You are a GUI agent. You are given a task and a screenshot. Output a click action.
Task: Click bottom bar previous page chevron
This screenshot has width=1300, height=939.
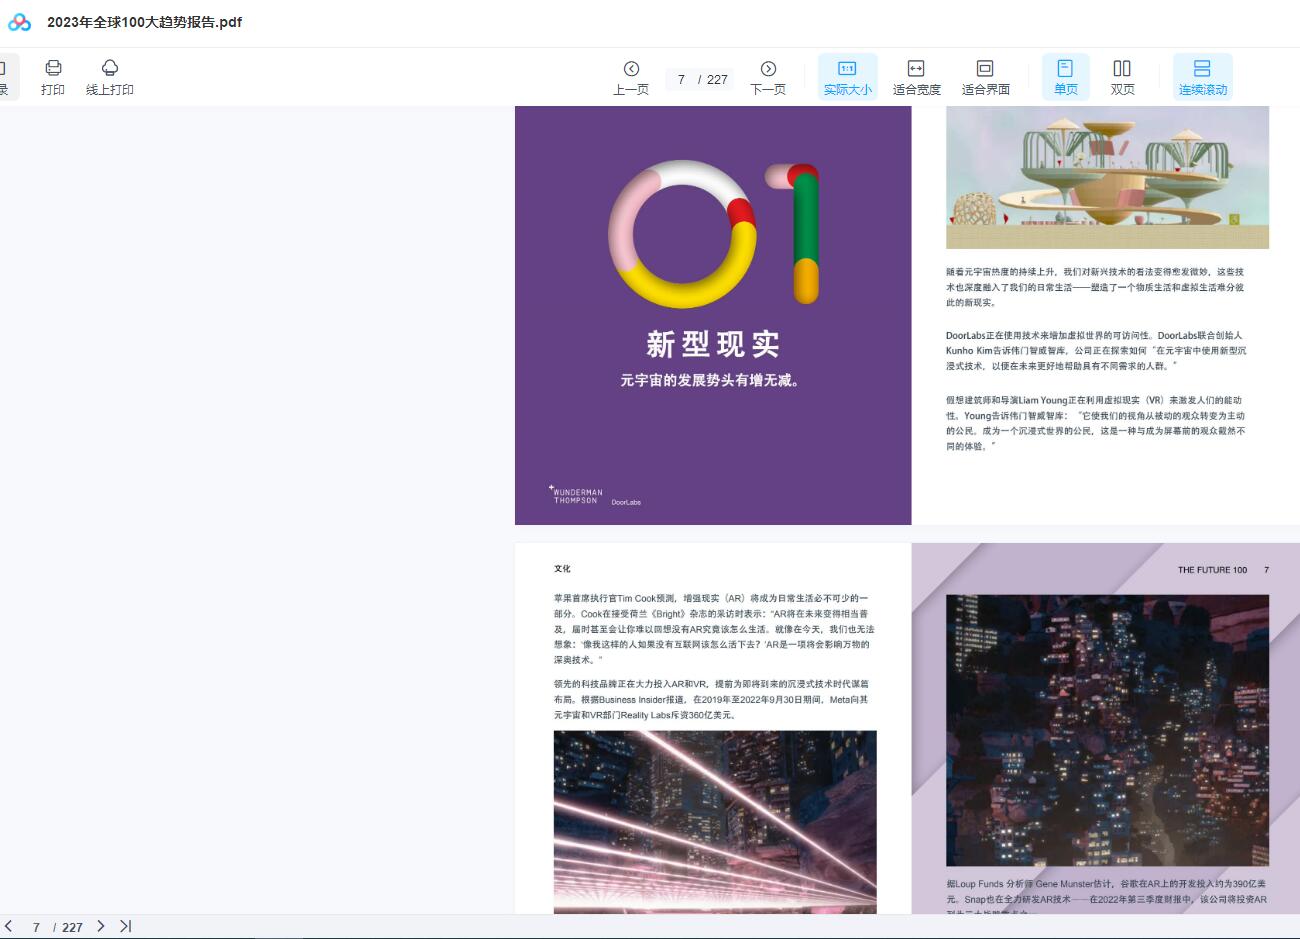pos(9,926)
